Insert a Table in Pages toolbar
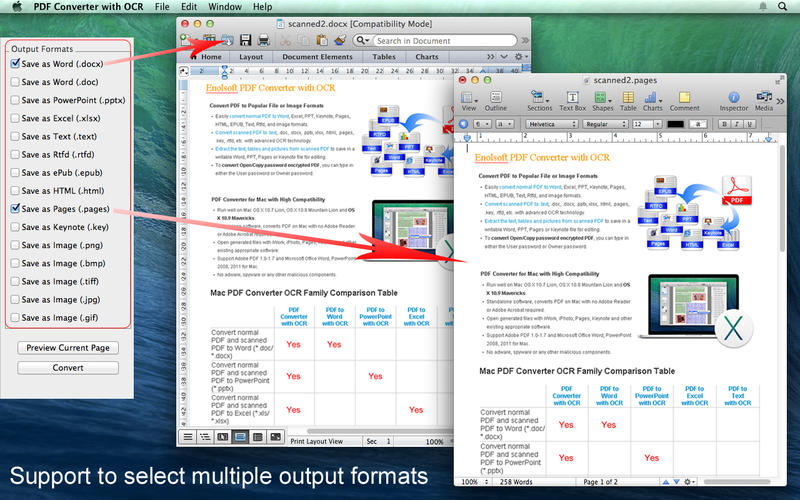The image size is (800, 500). click(x=628, y=101)
